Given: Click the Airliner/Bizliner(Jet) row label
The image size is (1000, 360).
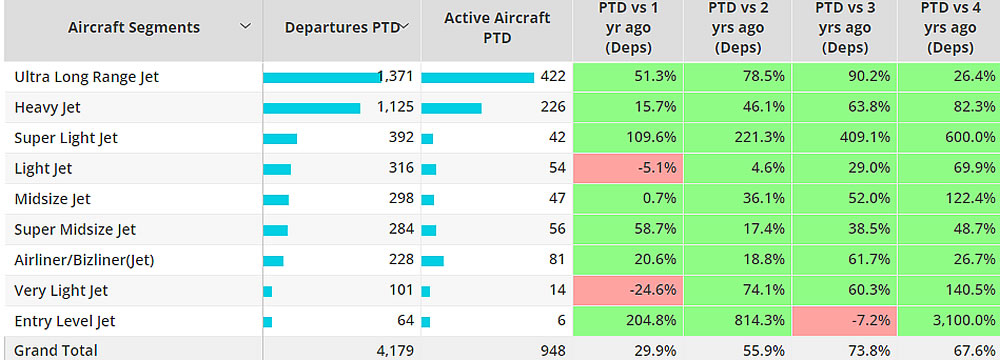Looking at the screenshot, I should 84,260.
